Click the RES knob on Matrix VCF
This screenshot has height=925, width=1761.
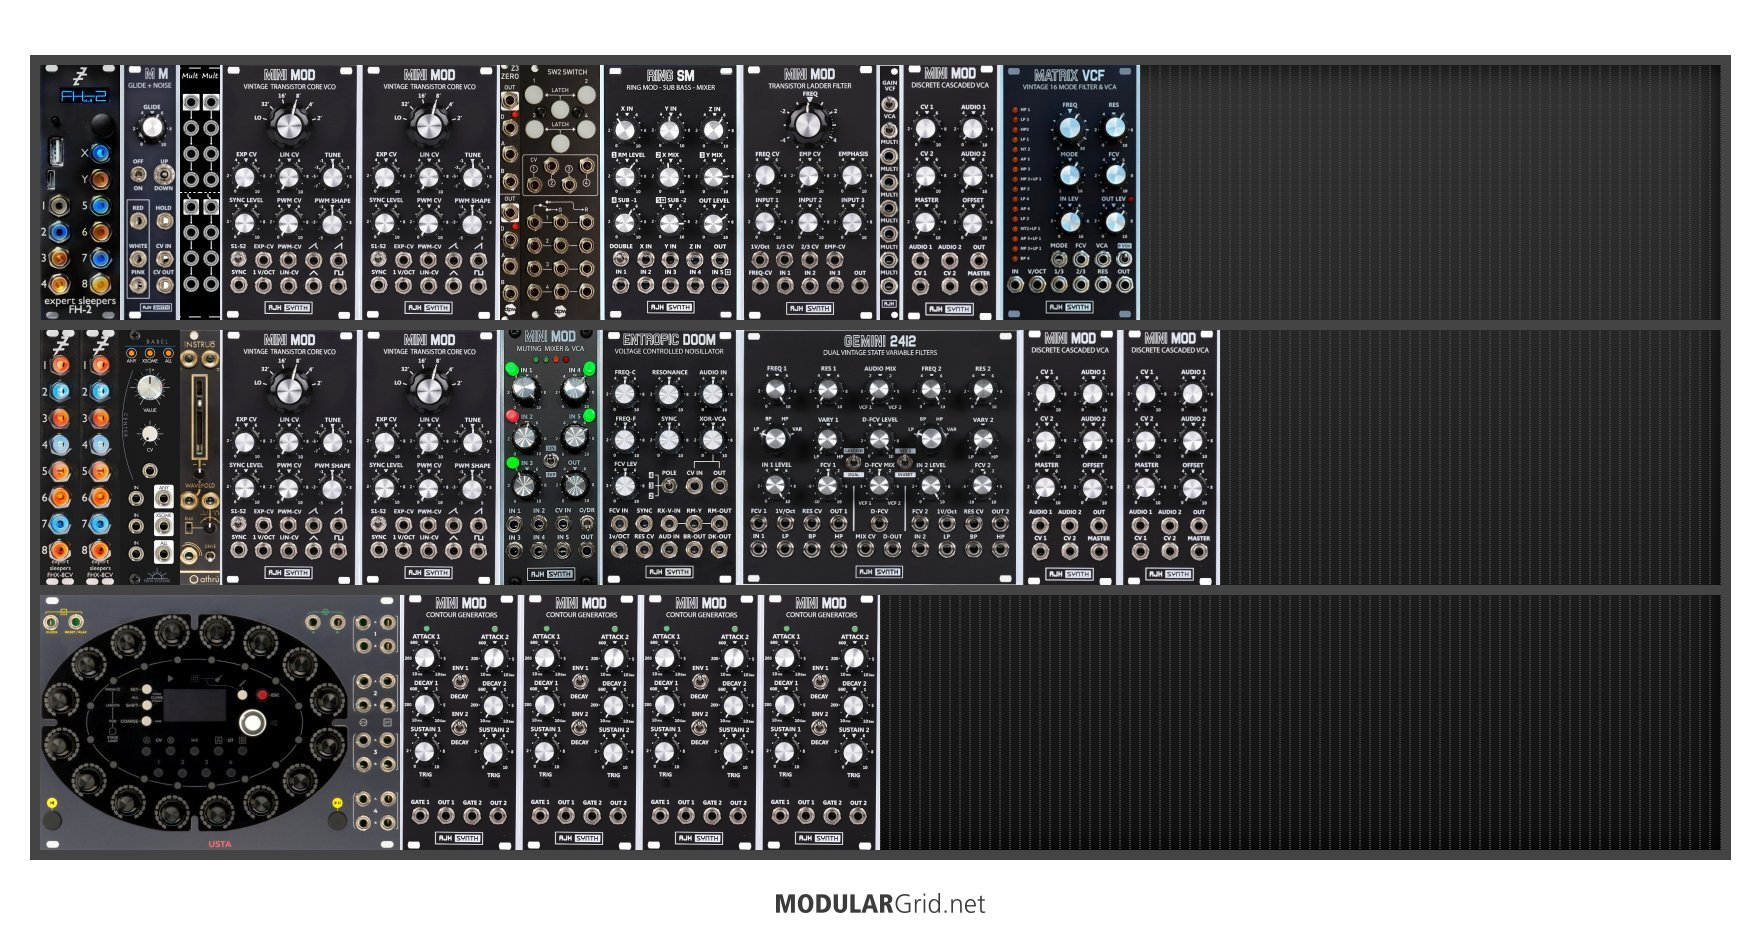coord(1115,128)
